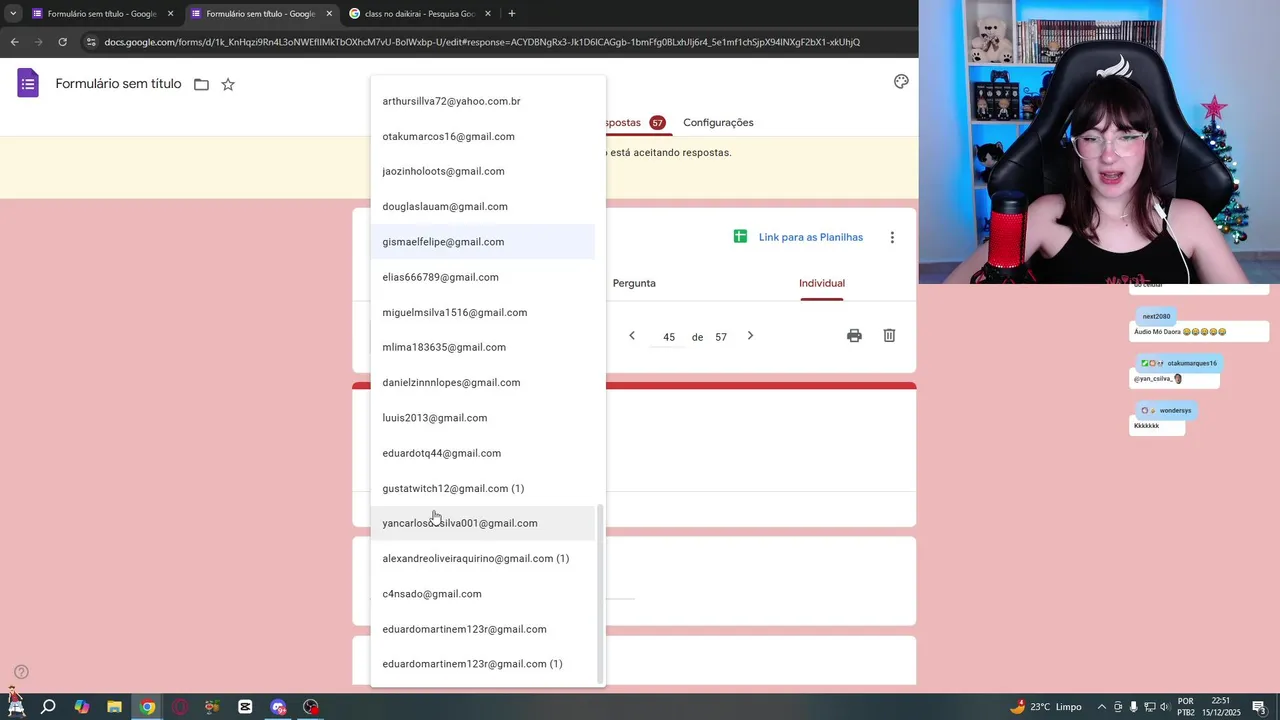
Task: Open the theme palette customizer icon
Action: click(x=901, y=82)
